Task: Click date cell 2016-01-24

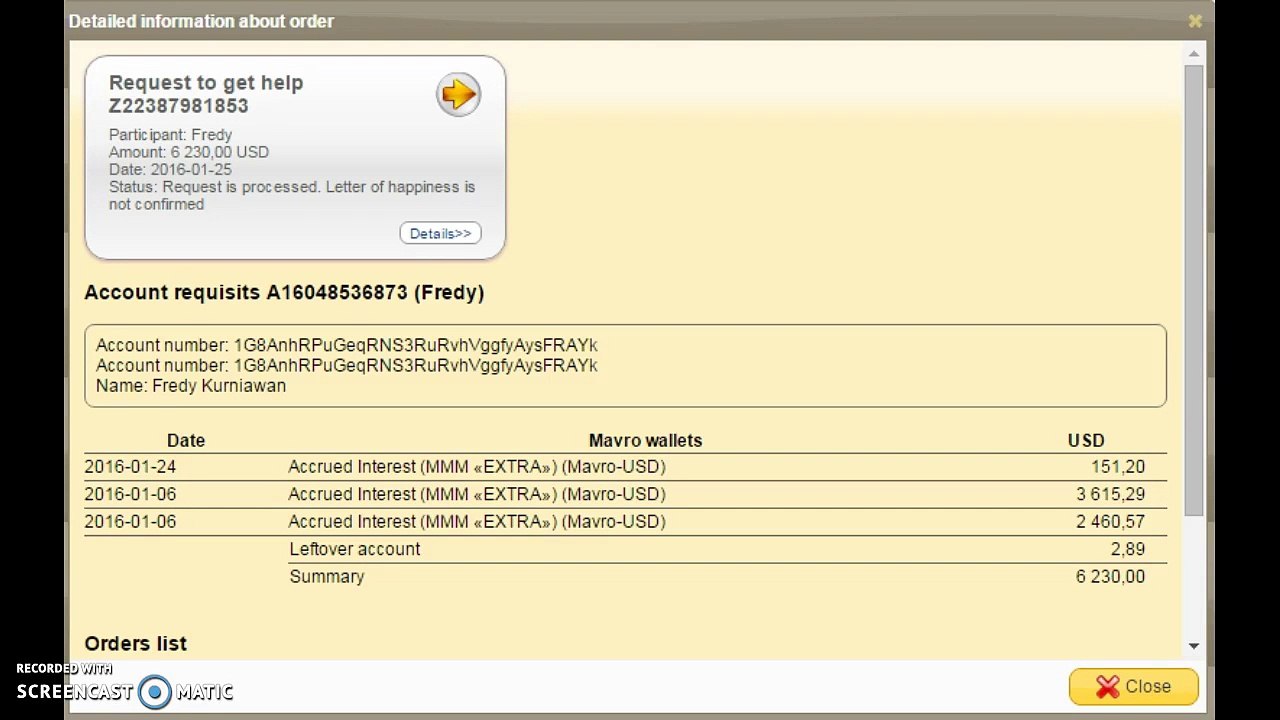Action: pyautogui.click(x=130, y=467)
